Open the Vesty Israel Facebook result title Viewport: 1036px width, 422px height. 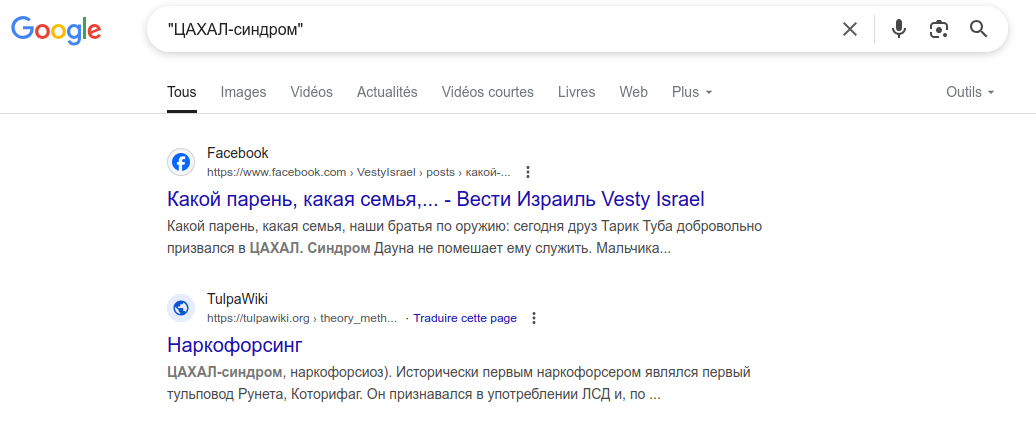[436, 199]
